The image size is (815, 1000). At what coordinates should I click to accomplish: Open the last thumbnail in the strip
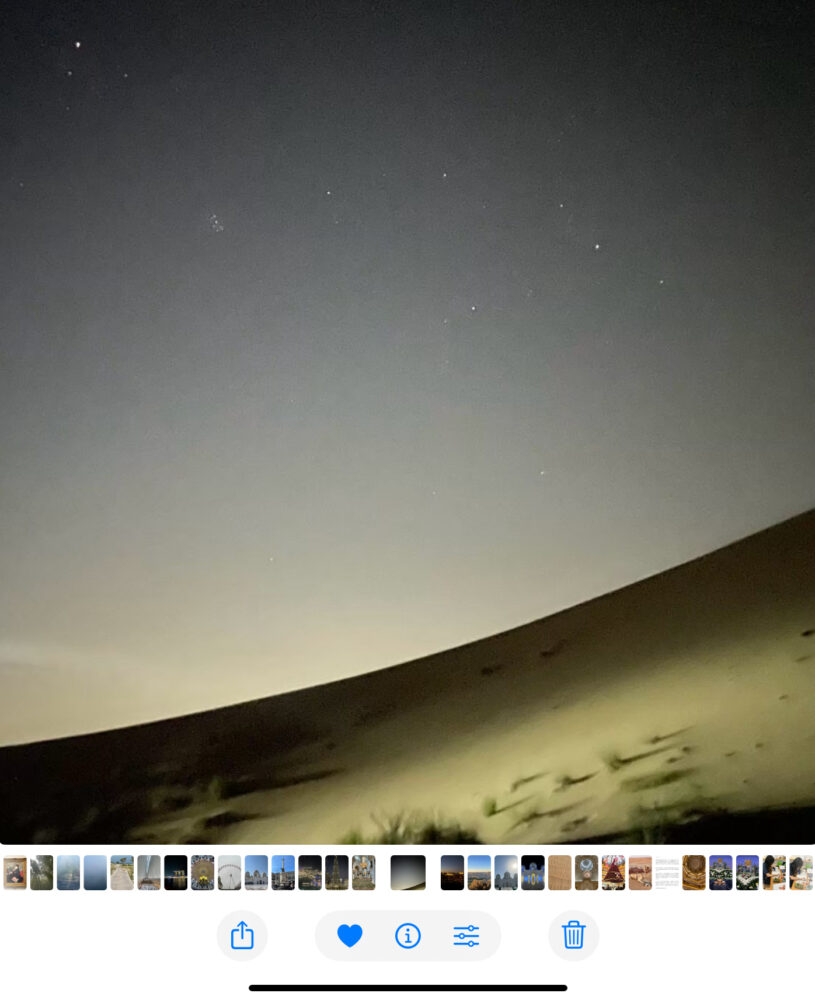pyautogui.click(x=801, y=872)
